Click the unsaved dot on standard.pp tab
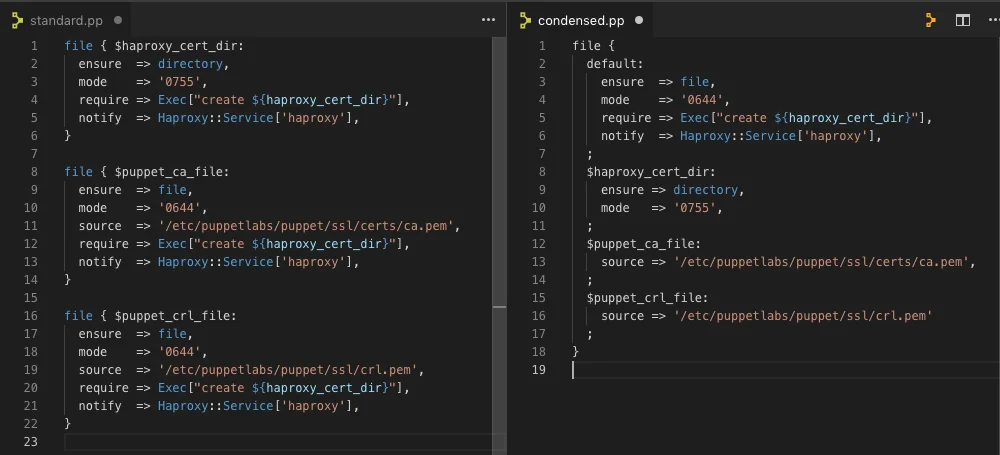 coord(117,20)
